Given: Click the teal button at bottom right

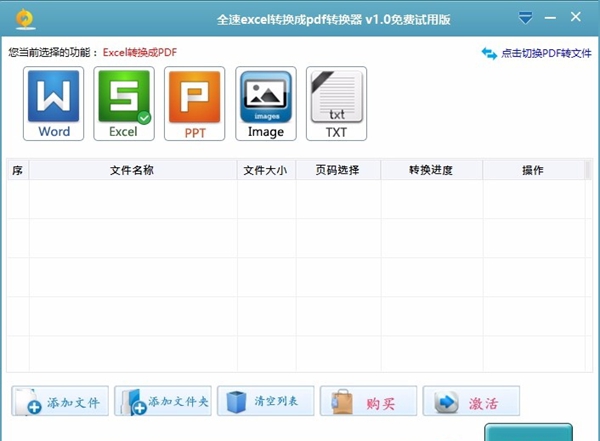Looking at the screenshot, I should tap(528, 432).
